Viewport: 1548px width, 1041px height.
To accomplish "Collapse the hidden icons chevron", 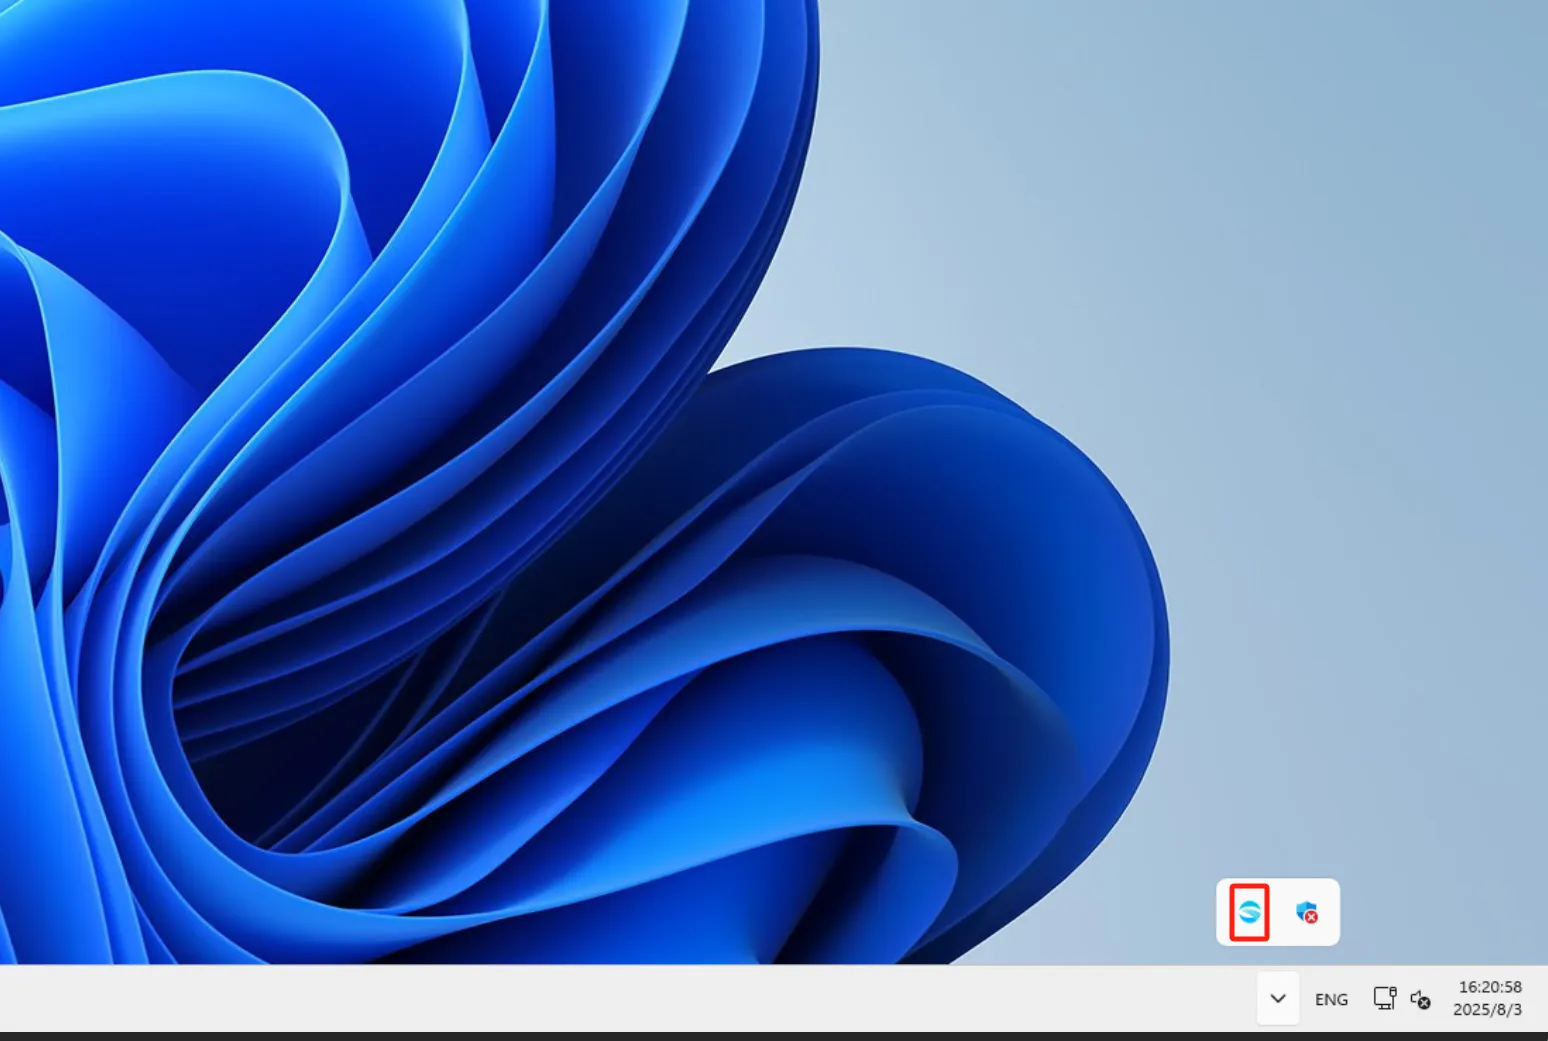I will (x=1278, y=998).
